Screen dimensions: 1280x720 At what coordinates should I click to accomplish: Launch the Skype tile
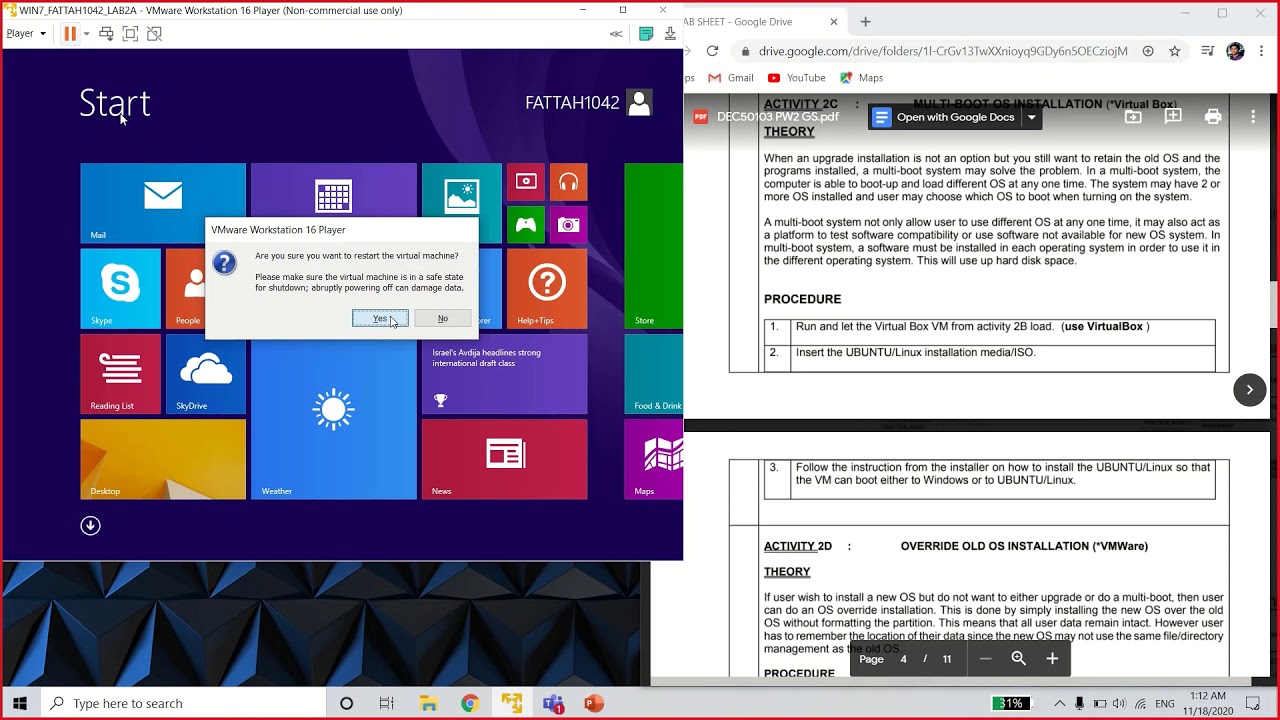(120, 288)
